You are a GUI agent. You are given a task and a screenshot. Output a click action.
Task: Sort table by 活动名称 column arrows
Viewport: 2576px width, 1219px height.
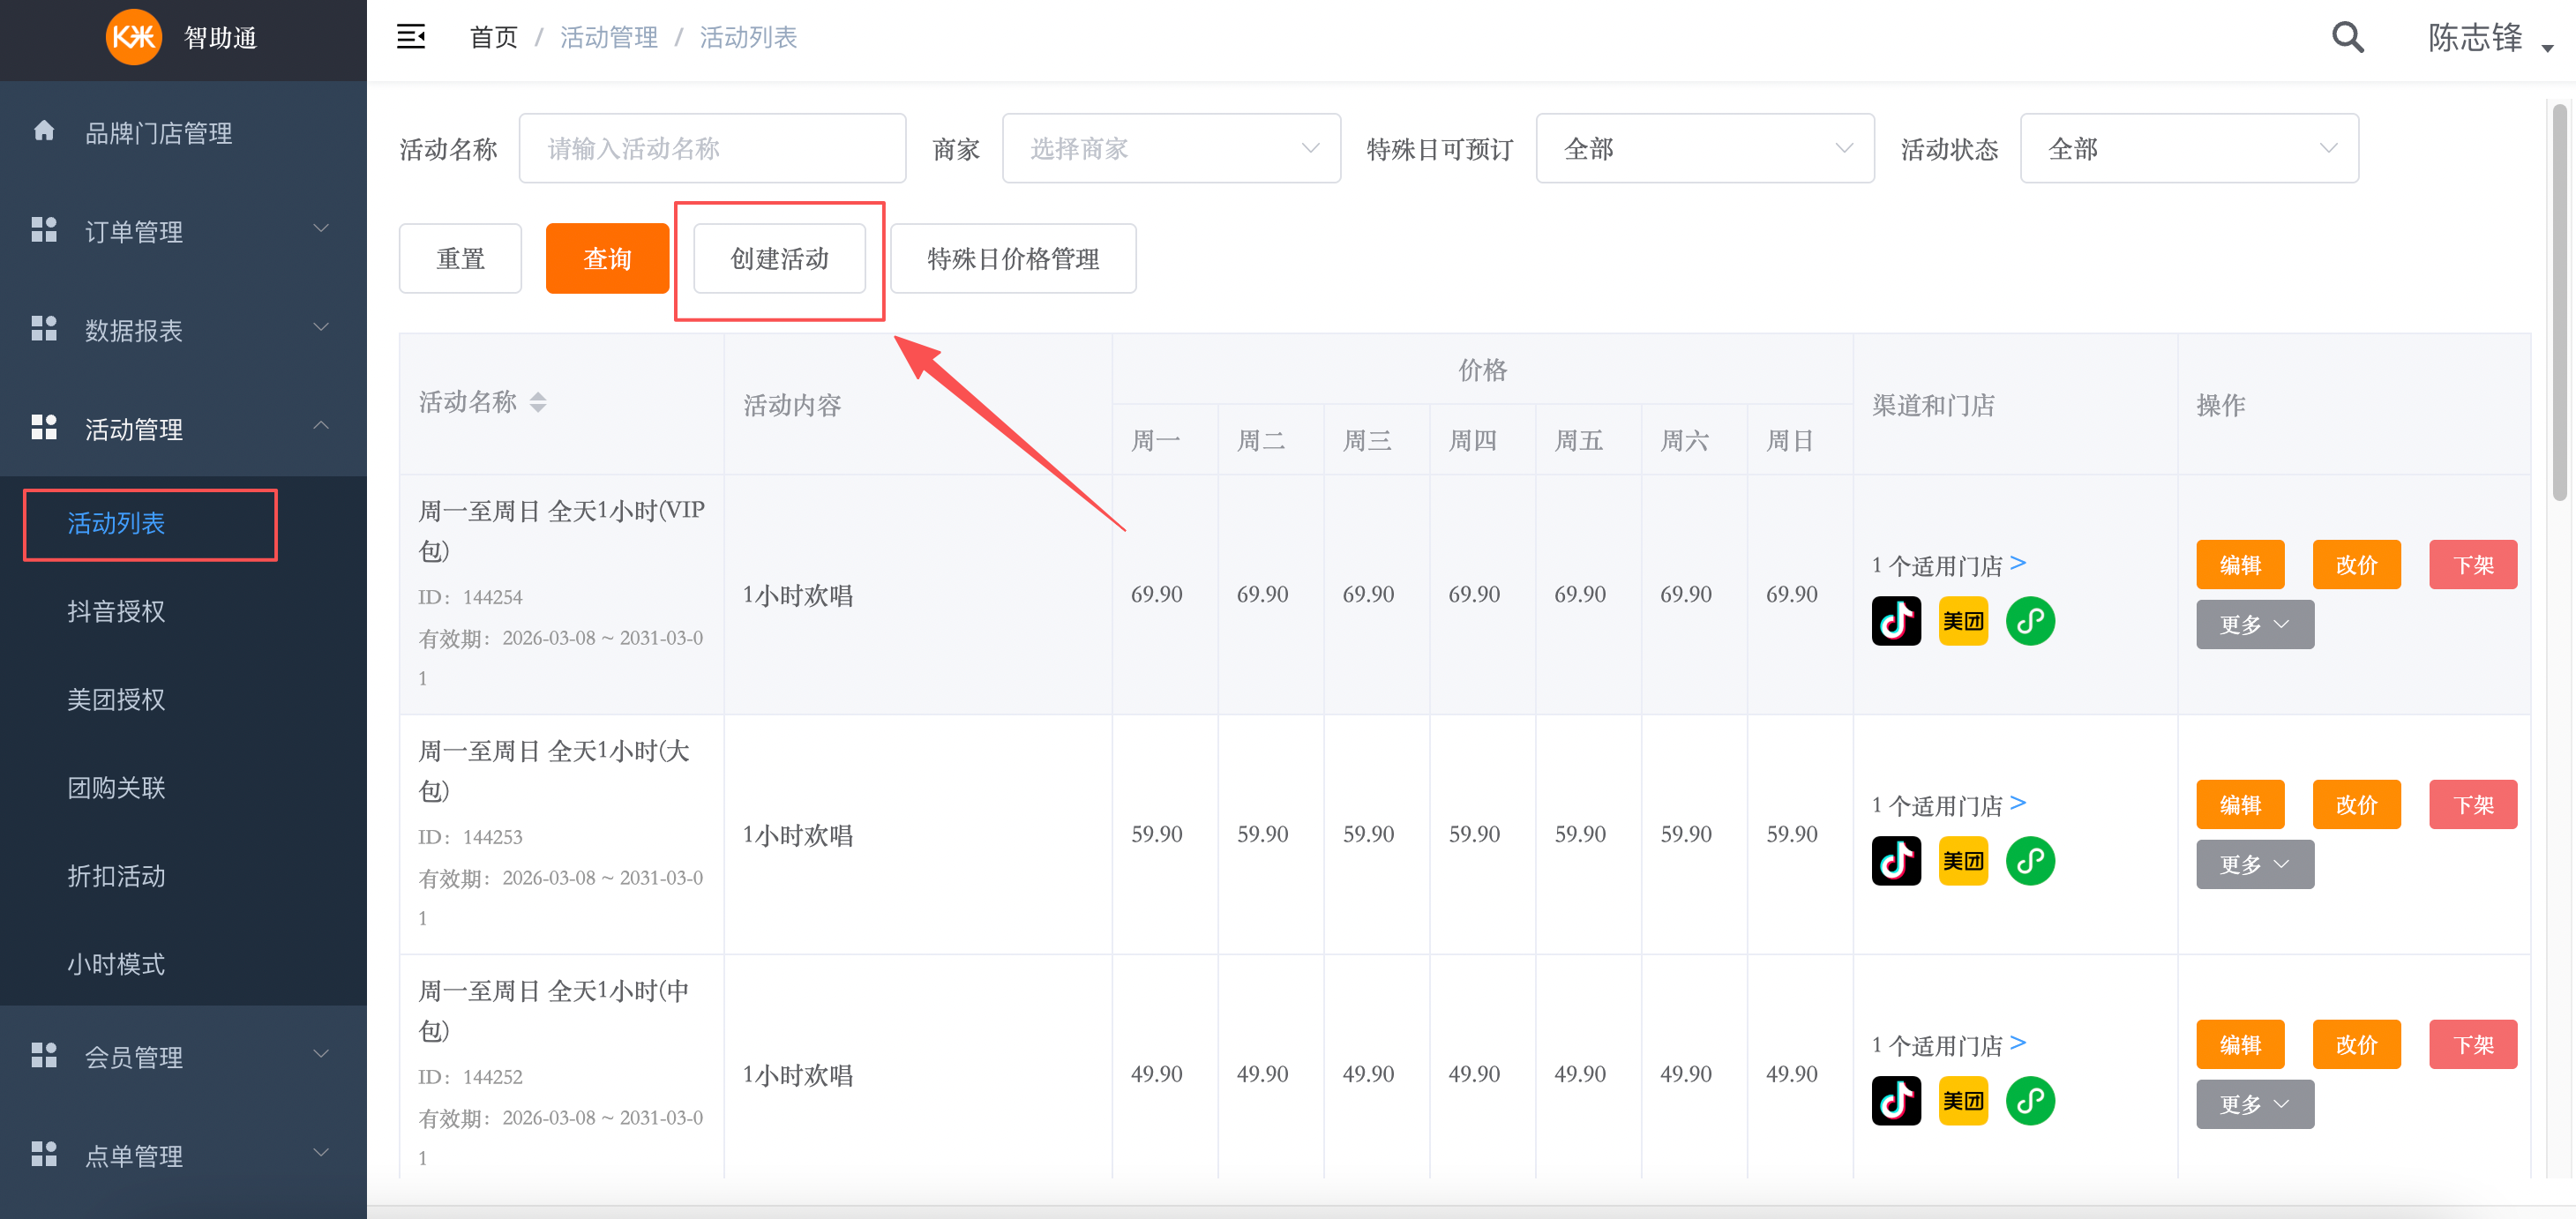538,402
